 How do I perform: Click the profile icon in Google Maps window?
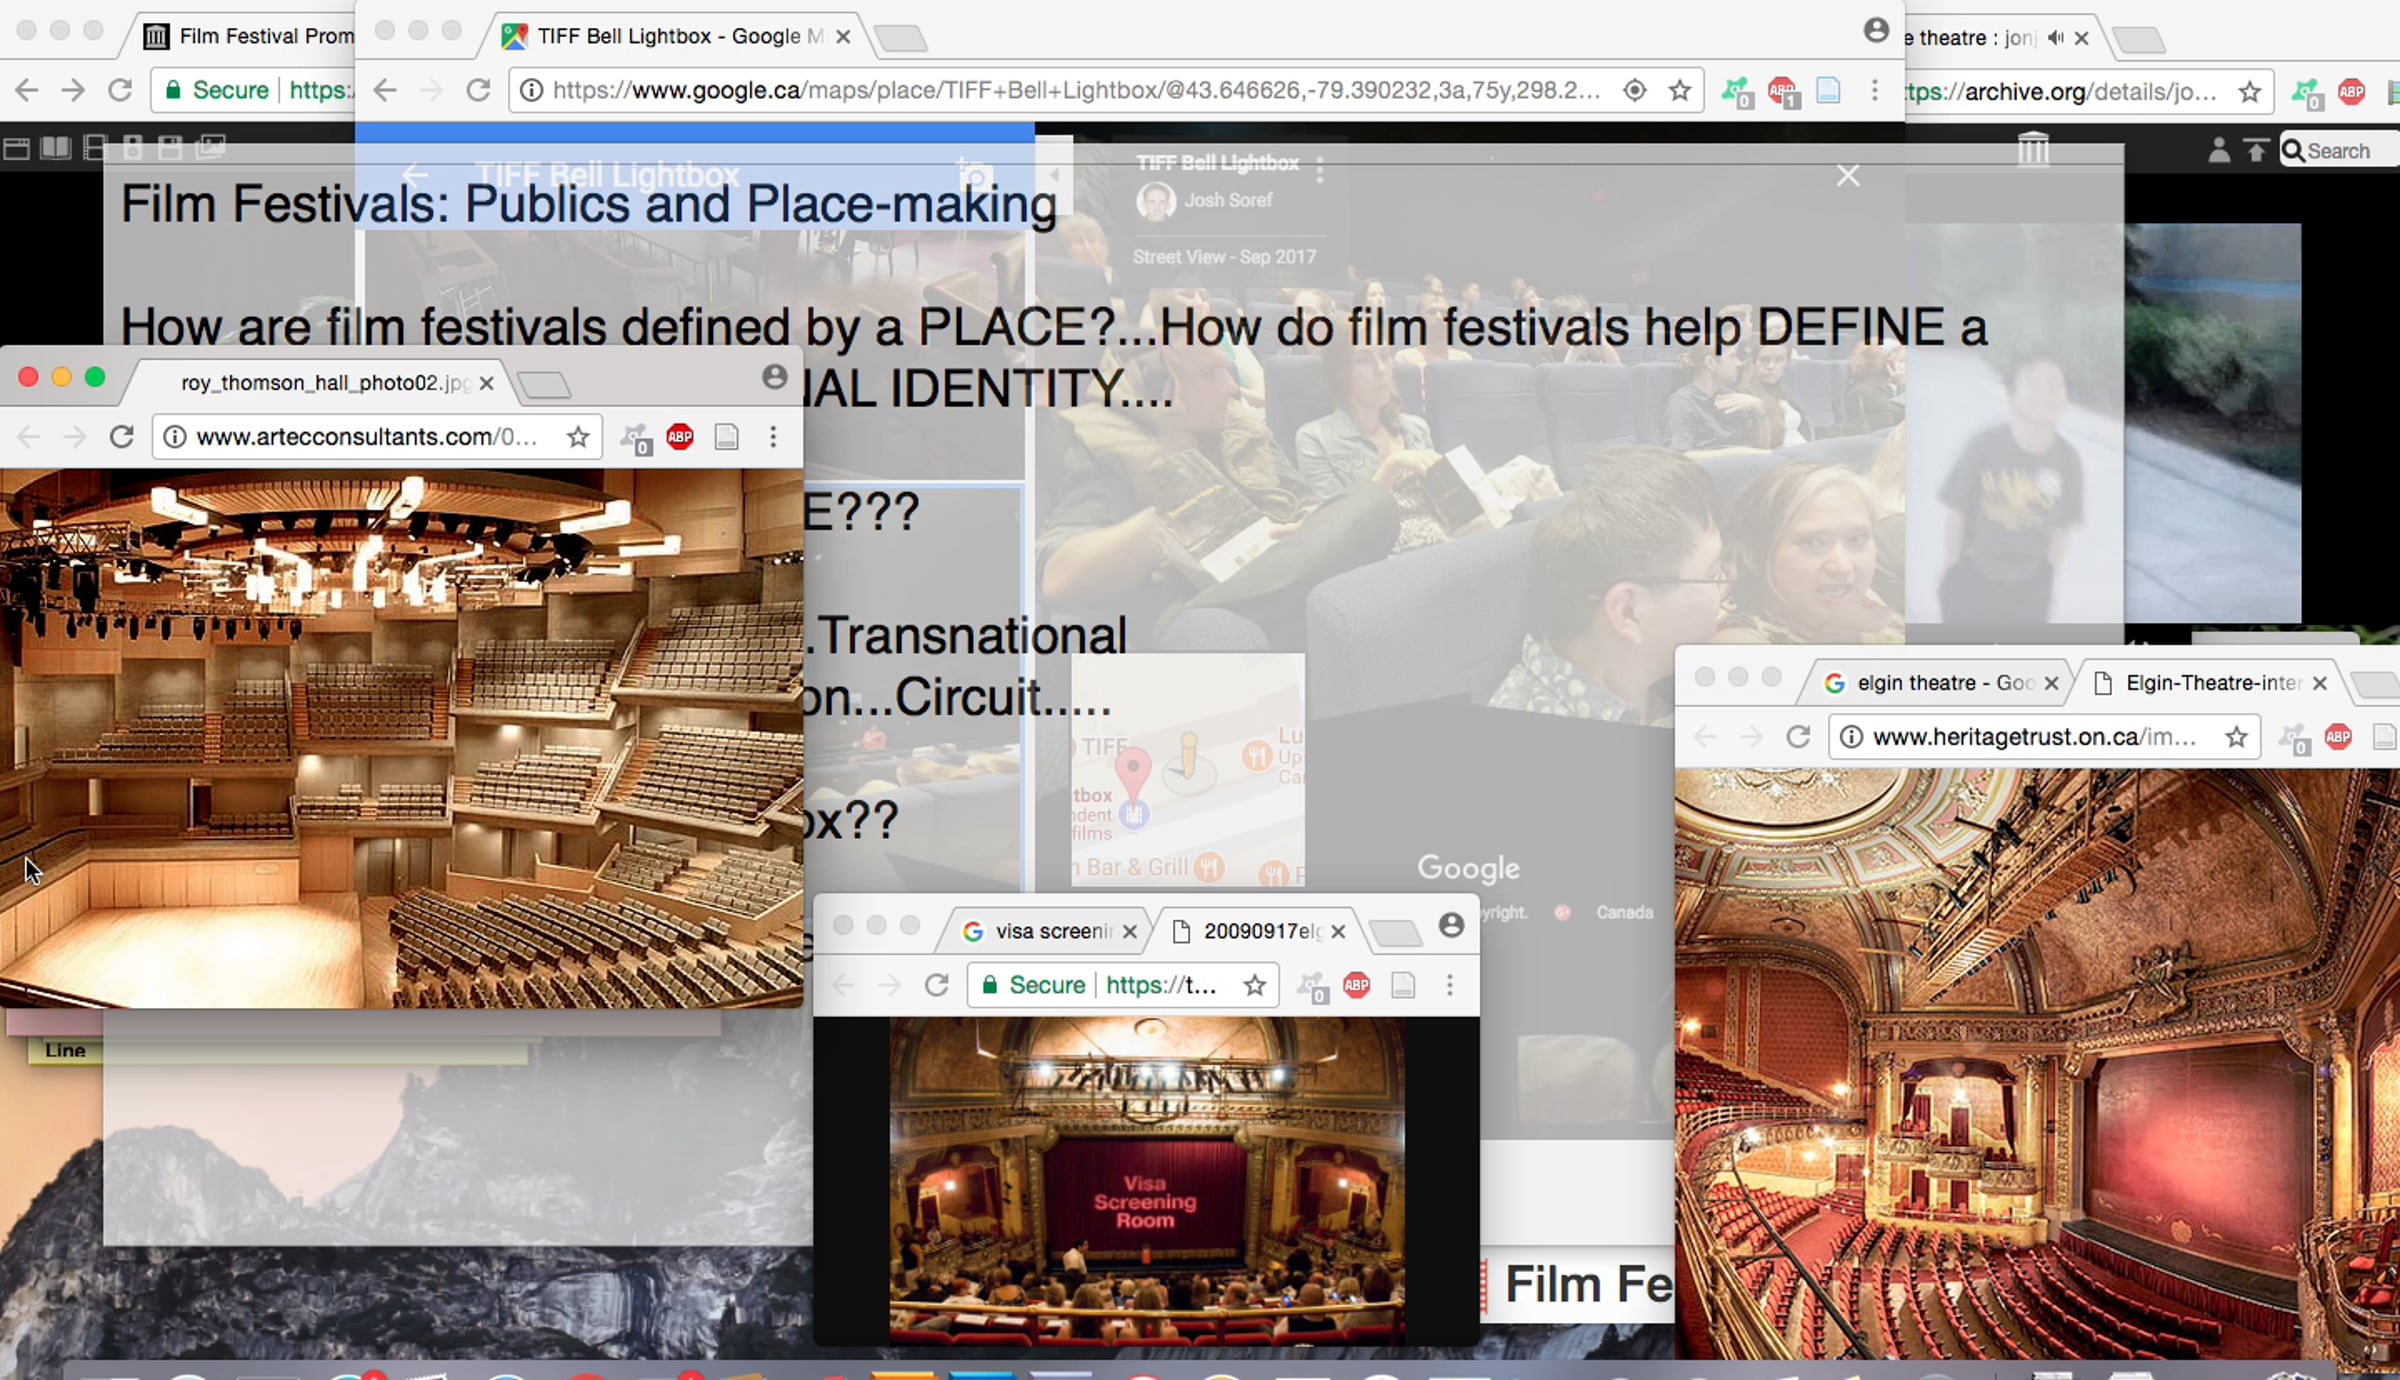point(1876,31)
